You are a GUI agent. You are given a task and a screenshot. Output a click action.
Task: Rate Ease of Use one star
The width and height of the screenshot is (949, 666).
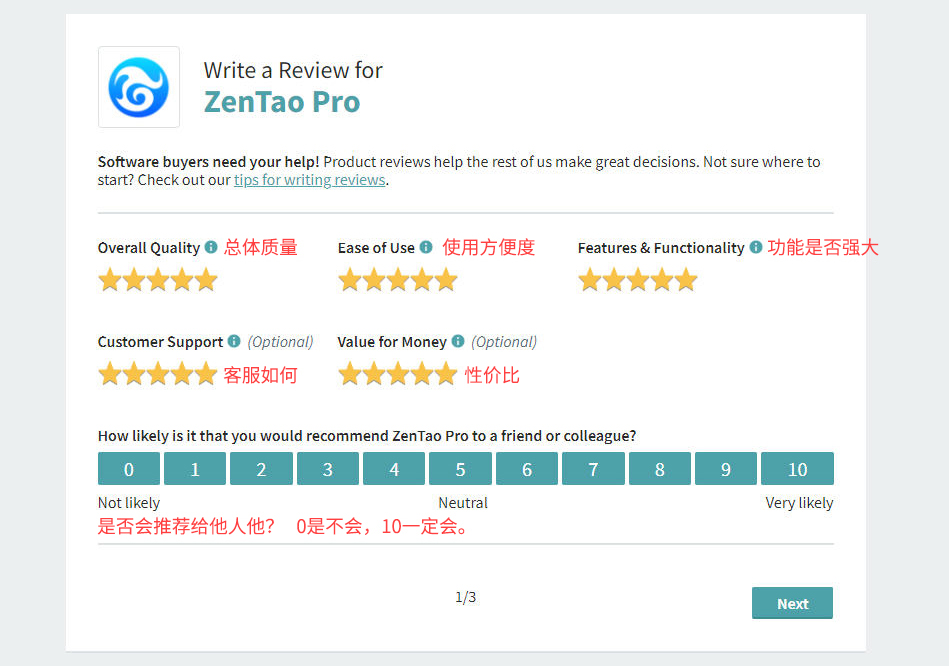pos(350,280)
